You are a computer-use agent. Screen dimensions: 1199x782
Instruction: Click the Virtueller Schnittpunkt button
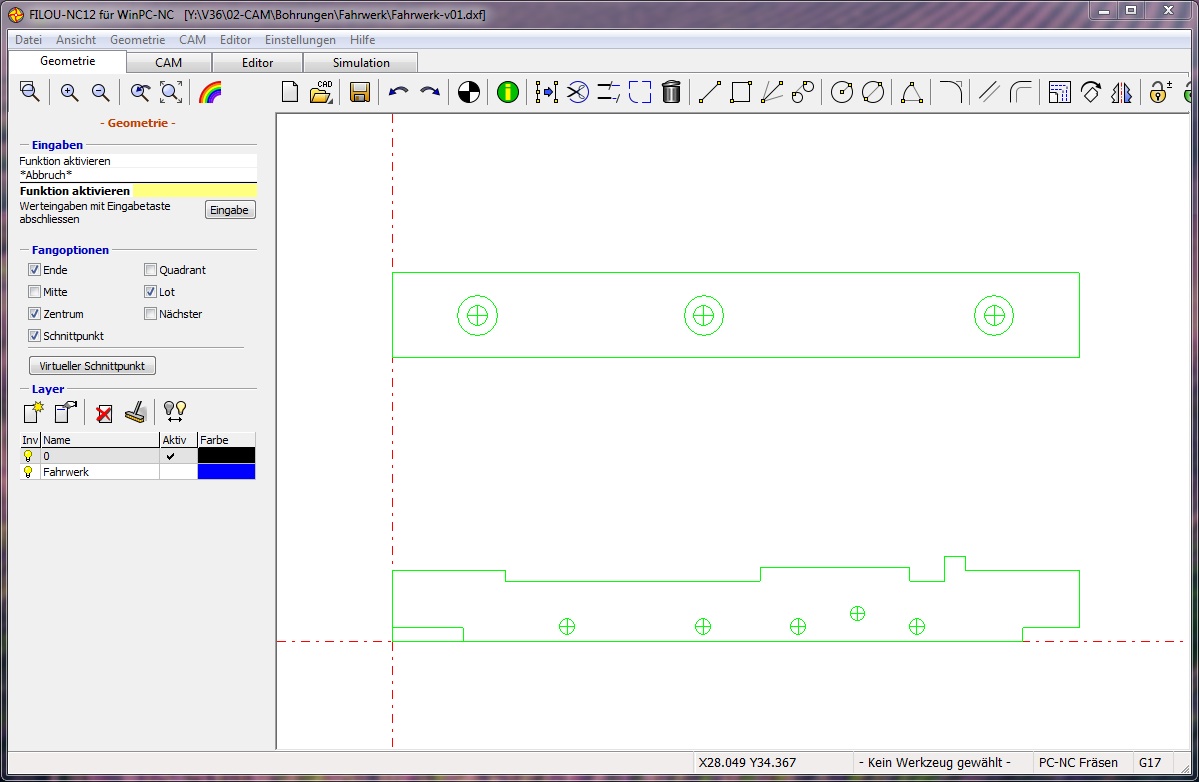(x=92, y=365)
